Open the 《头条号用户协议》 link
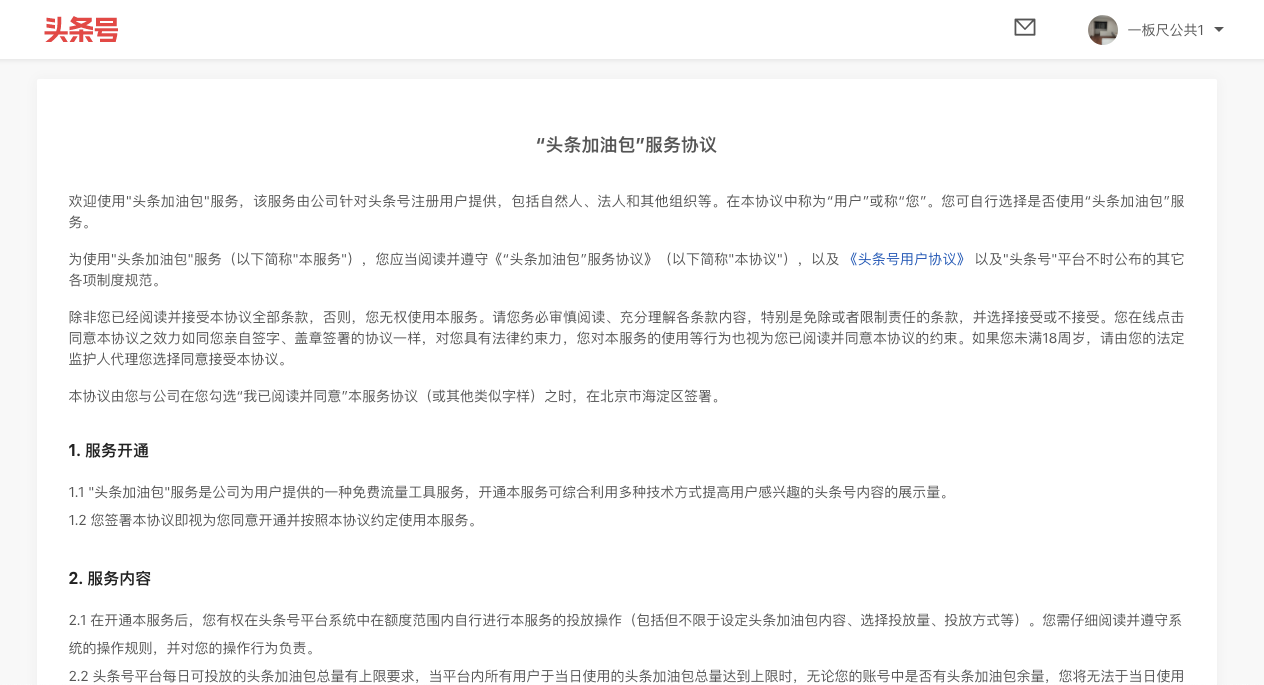 click(907, 259)
